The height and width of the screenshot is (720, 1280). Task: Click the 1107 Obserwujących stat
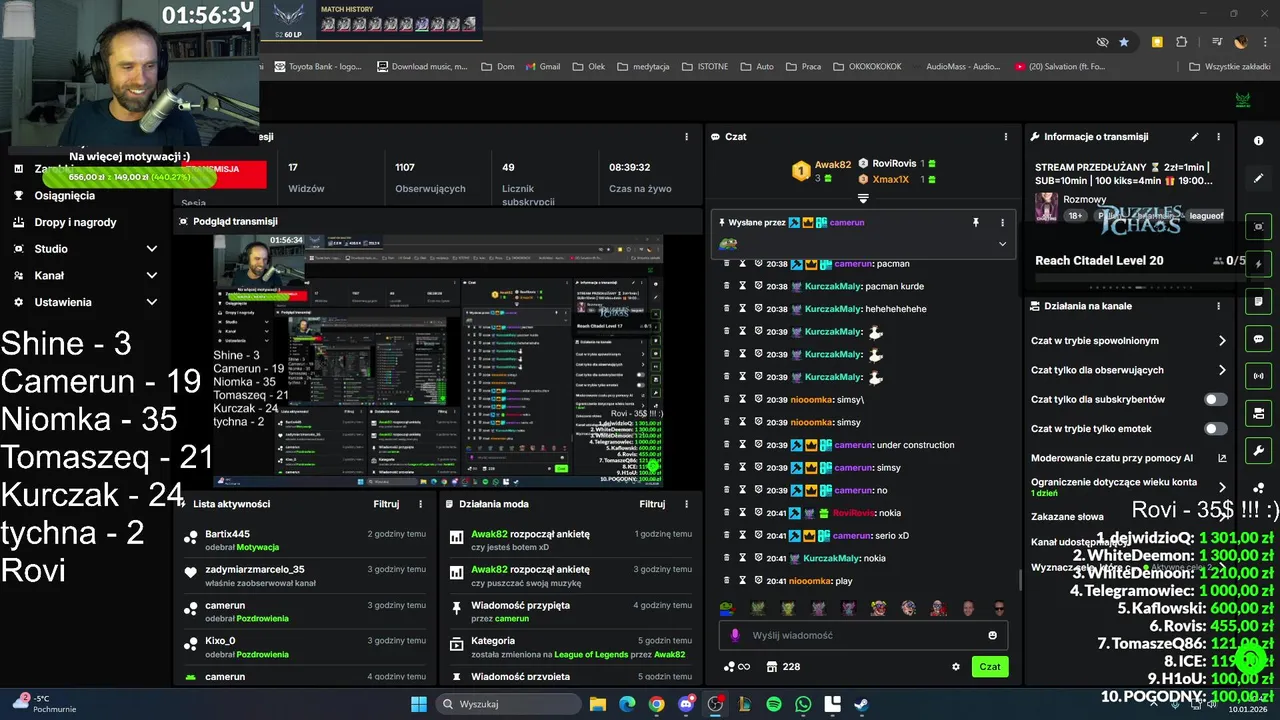pyautogui.click(x=430, y=178)
